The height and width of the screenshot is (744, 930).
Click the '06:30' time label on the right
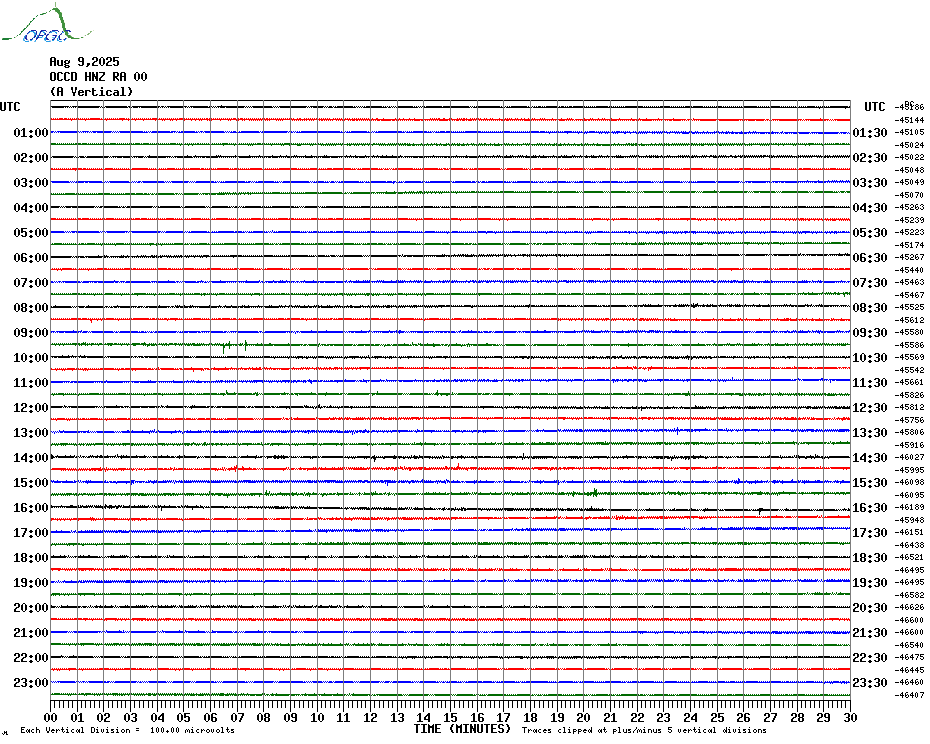coord(870,257)
